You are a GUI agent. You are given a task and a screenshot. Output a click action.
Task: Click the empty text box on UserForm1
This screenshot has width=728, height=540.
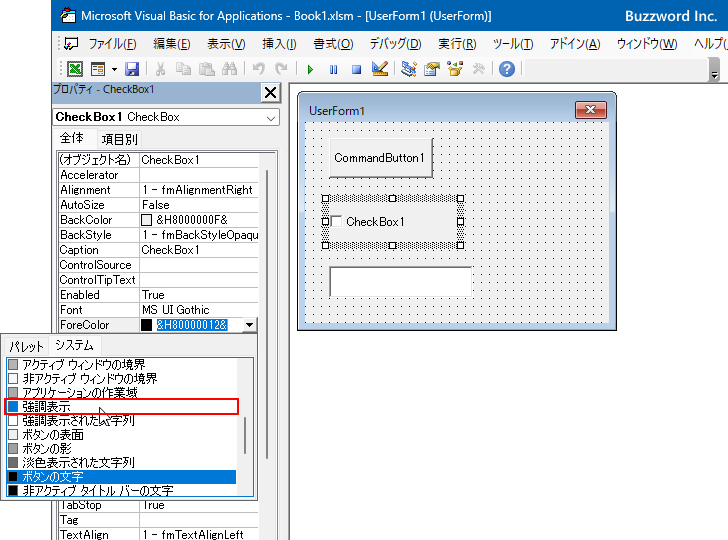tap(401, 281)
